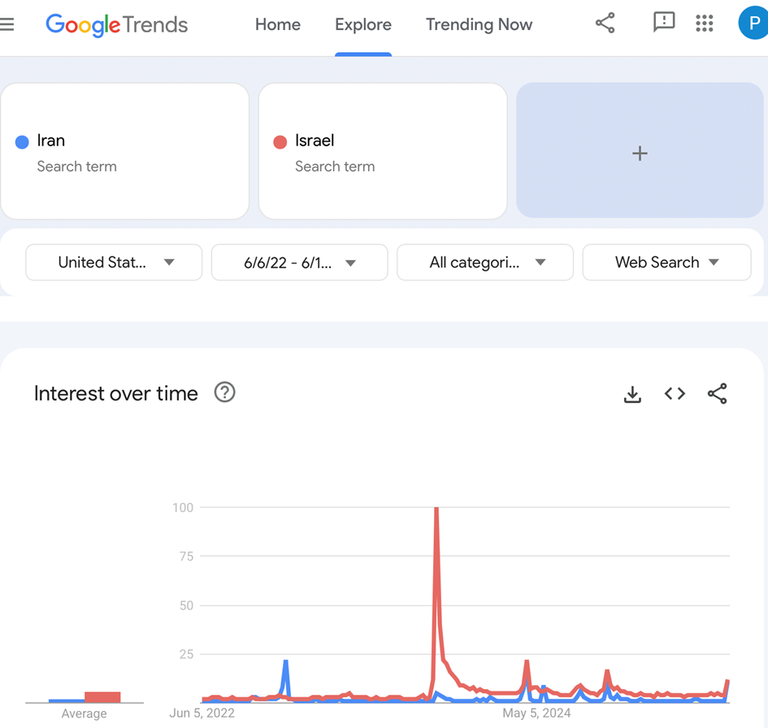
Task: Open the hamburger main menu
Action: coord(8,24)
